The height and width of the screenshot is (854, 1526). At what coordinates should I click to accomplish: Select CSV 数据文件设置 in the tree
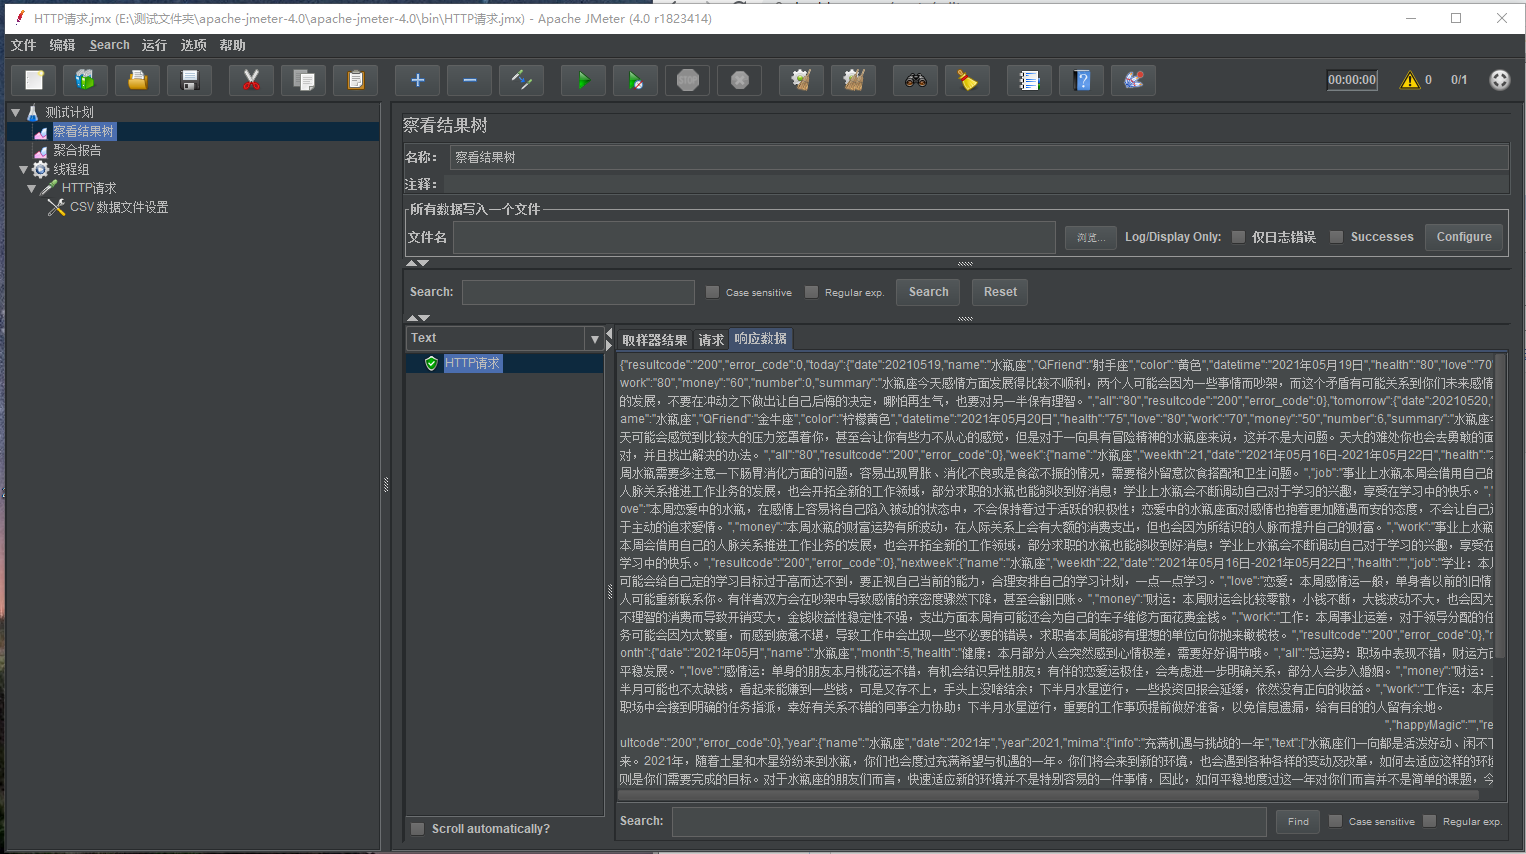click(x=119, y=207)
